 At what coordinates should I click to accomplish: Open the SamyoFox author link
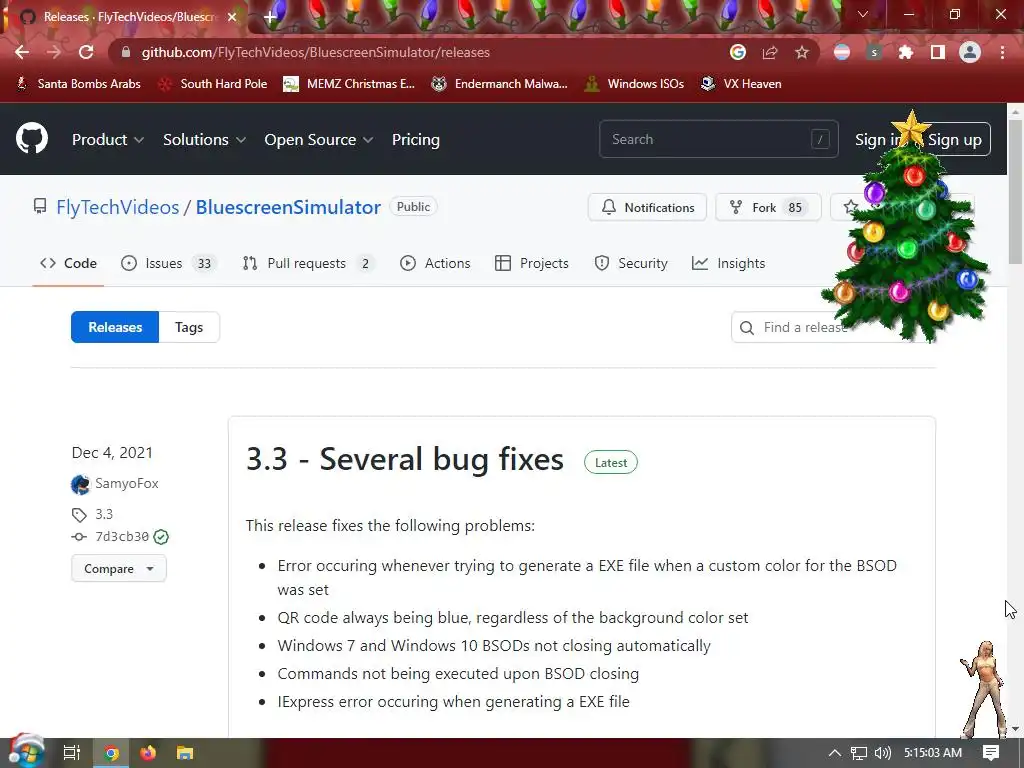127,483
